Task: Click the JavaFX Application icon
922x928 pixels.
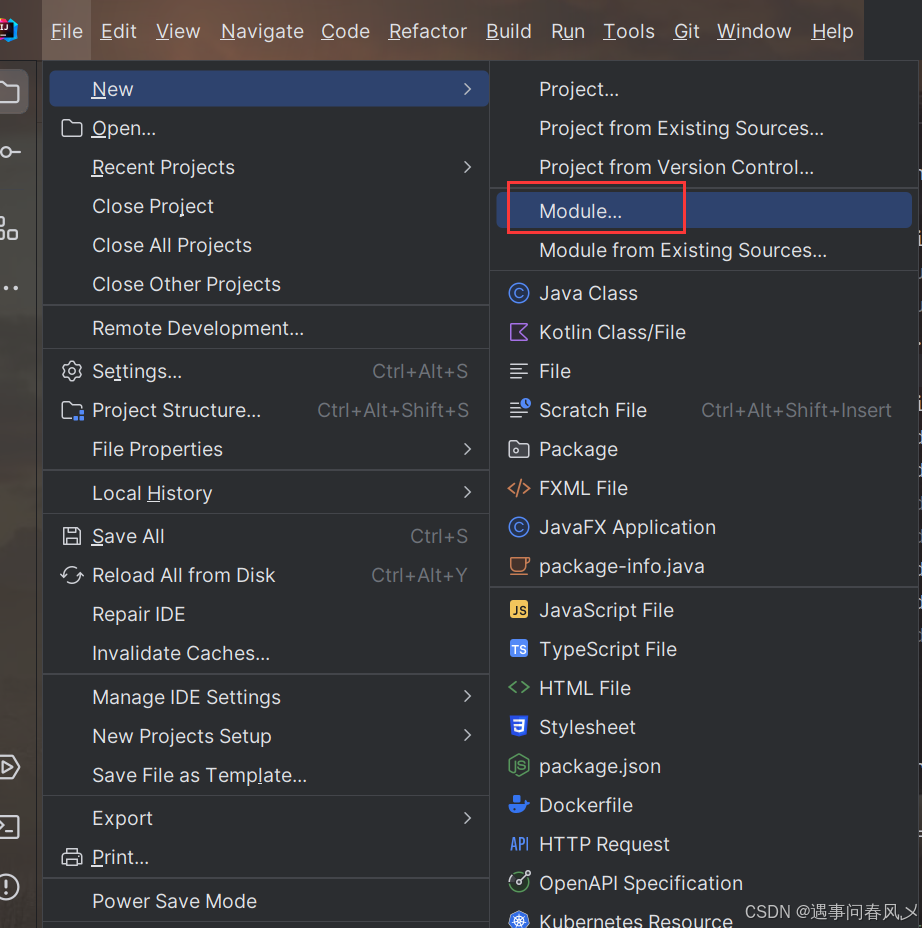Action: 519,527
